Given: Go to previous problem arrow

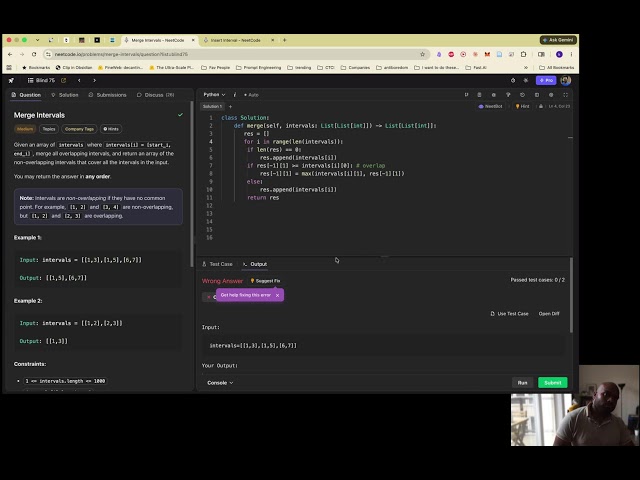Looking at the screenshot, I should pyautogui.click(x=79, y=80).
